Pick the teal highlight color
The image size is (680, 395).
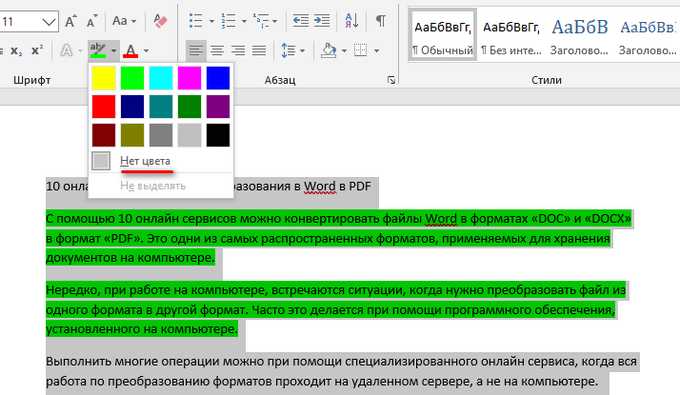point(161,107)
